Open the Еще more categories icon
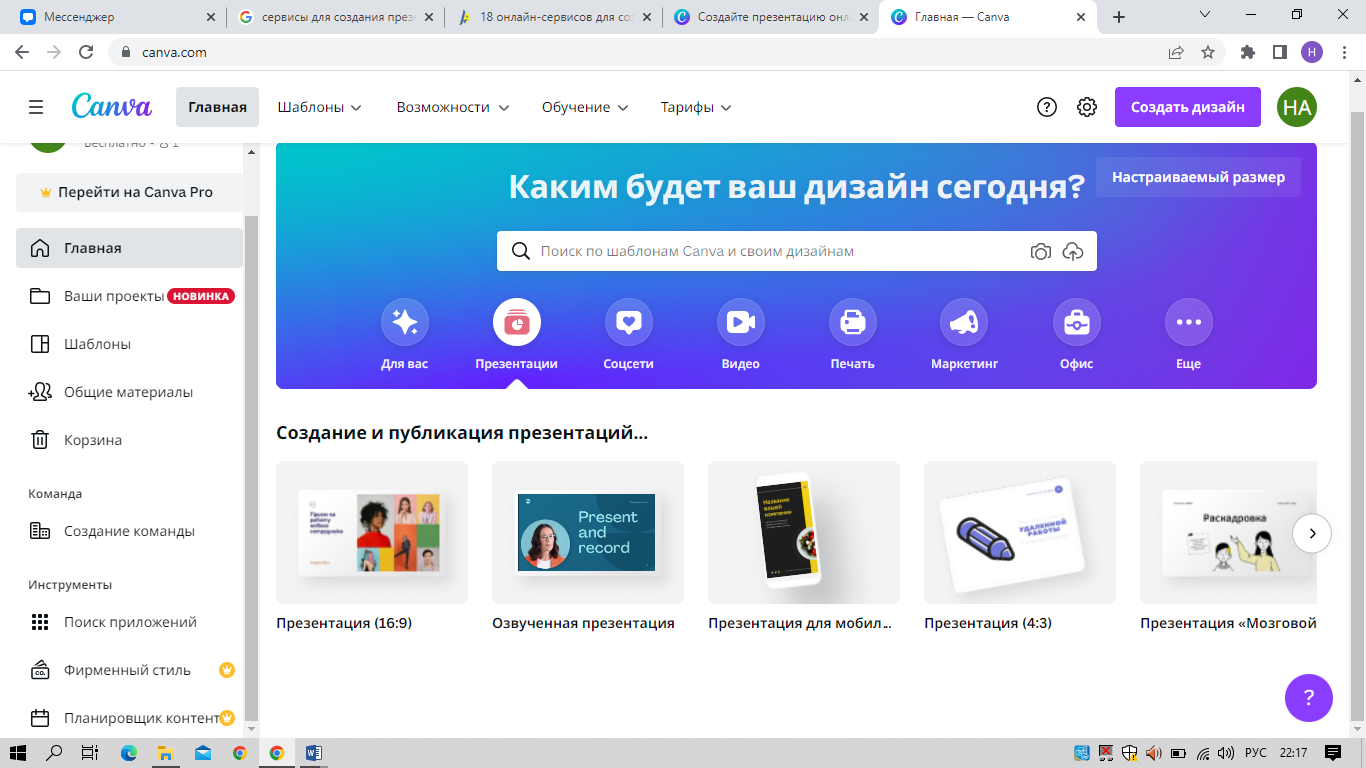1366x768 pixels. (x=1189, y=322)
